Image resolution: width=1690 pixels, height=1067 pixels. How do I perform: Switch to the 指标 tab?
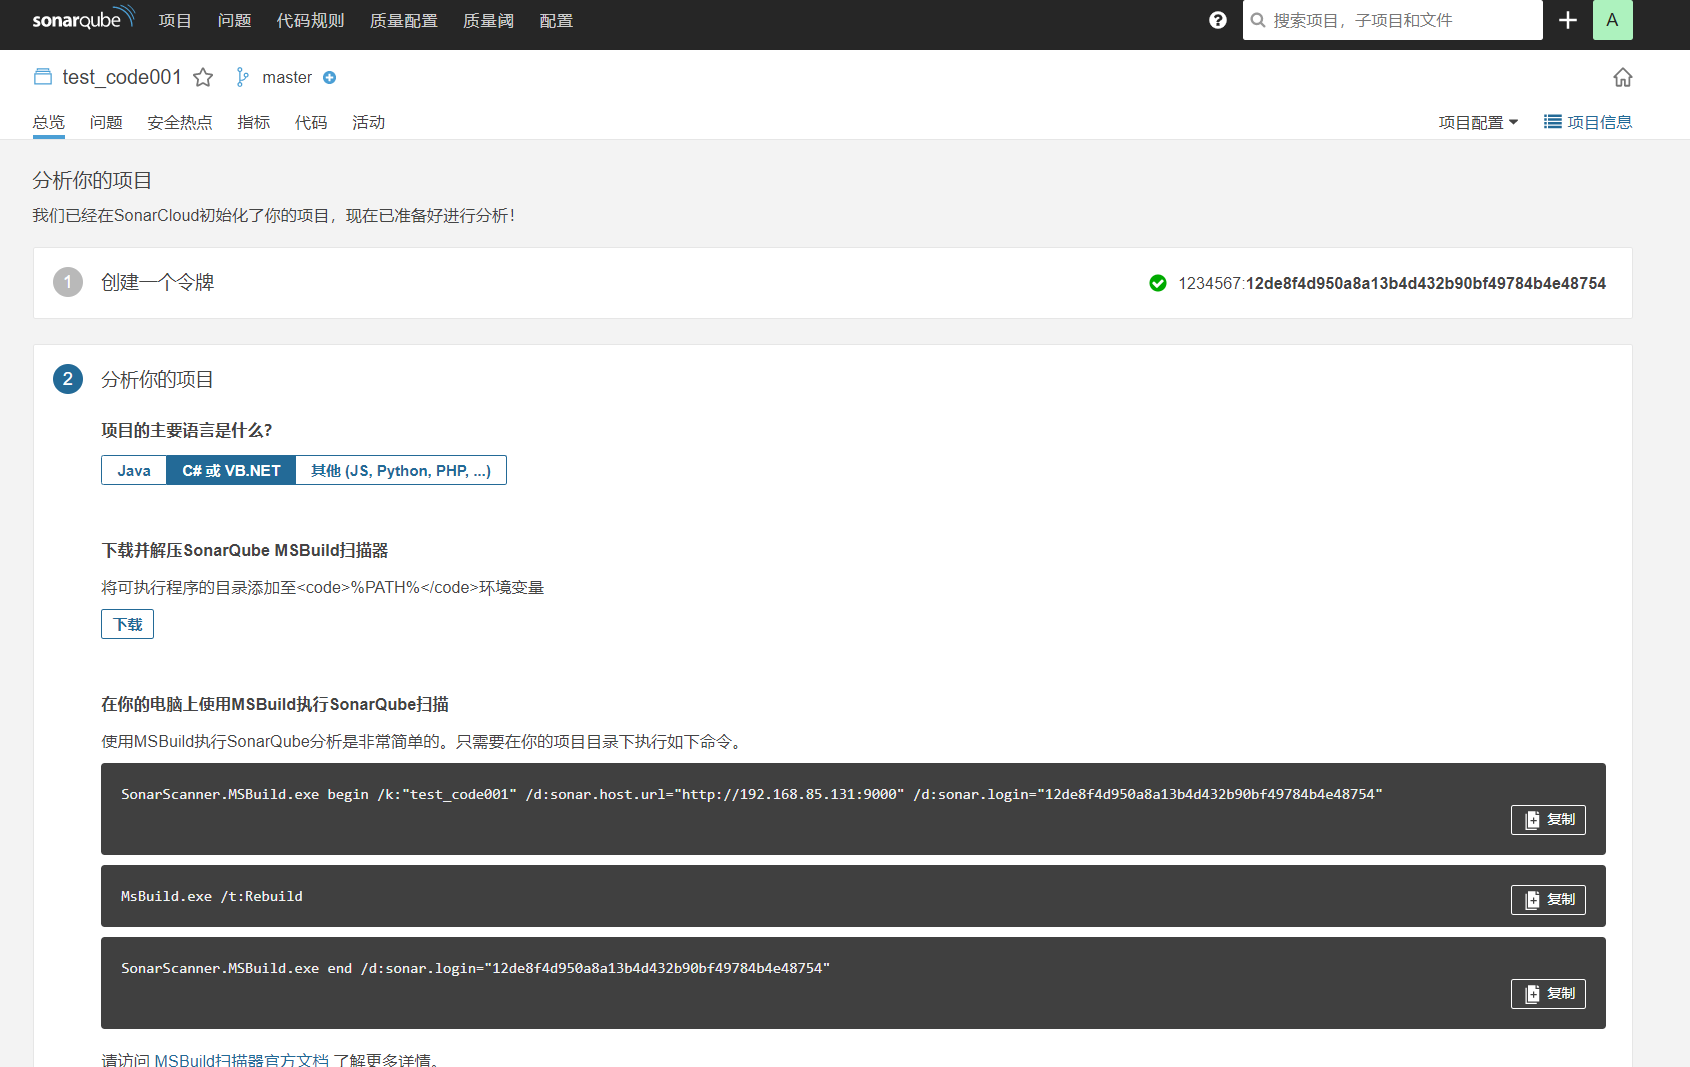point(253,122)
